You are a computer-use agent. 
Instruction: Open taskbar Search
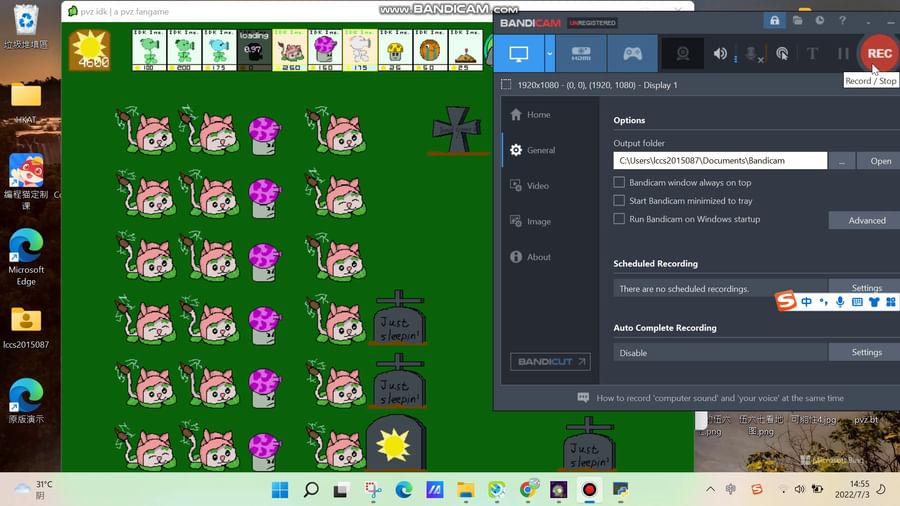311,490
